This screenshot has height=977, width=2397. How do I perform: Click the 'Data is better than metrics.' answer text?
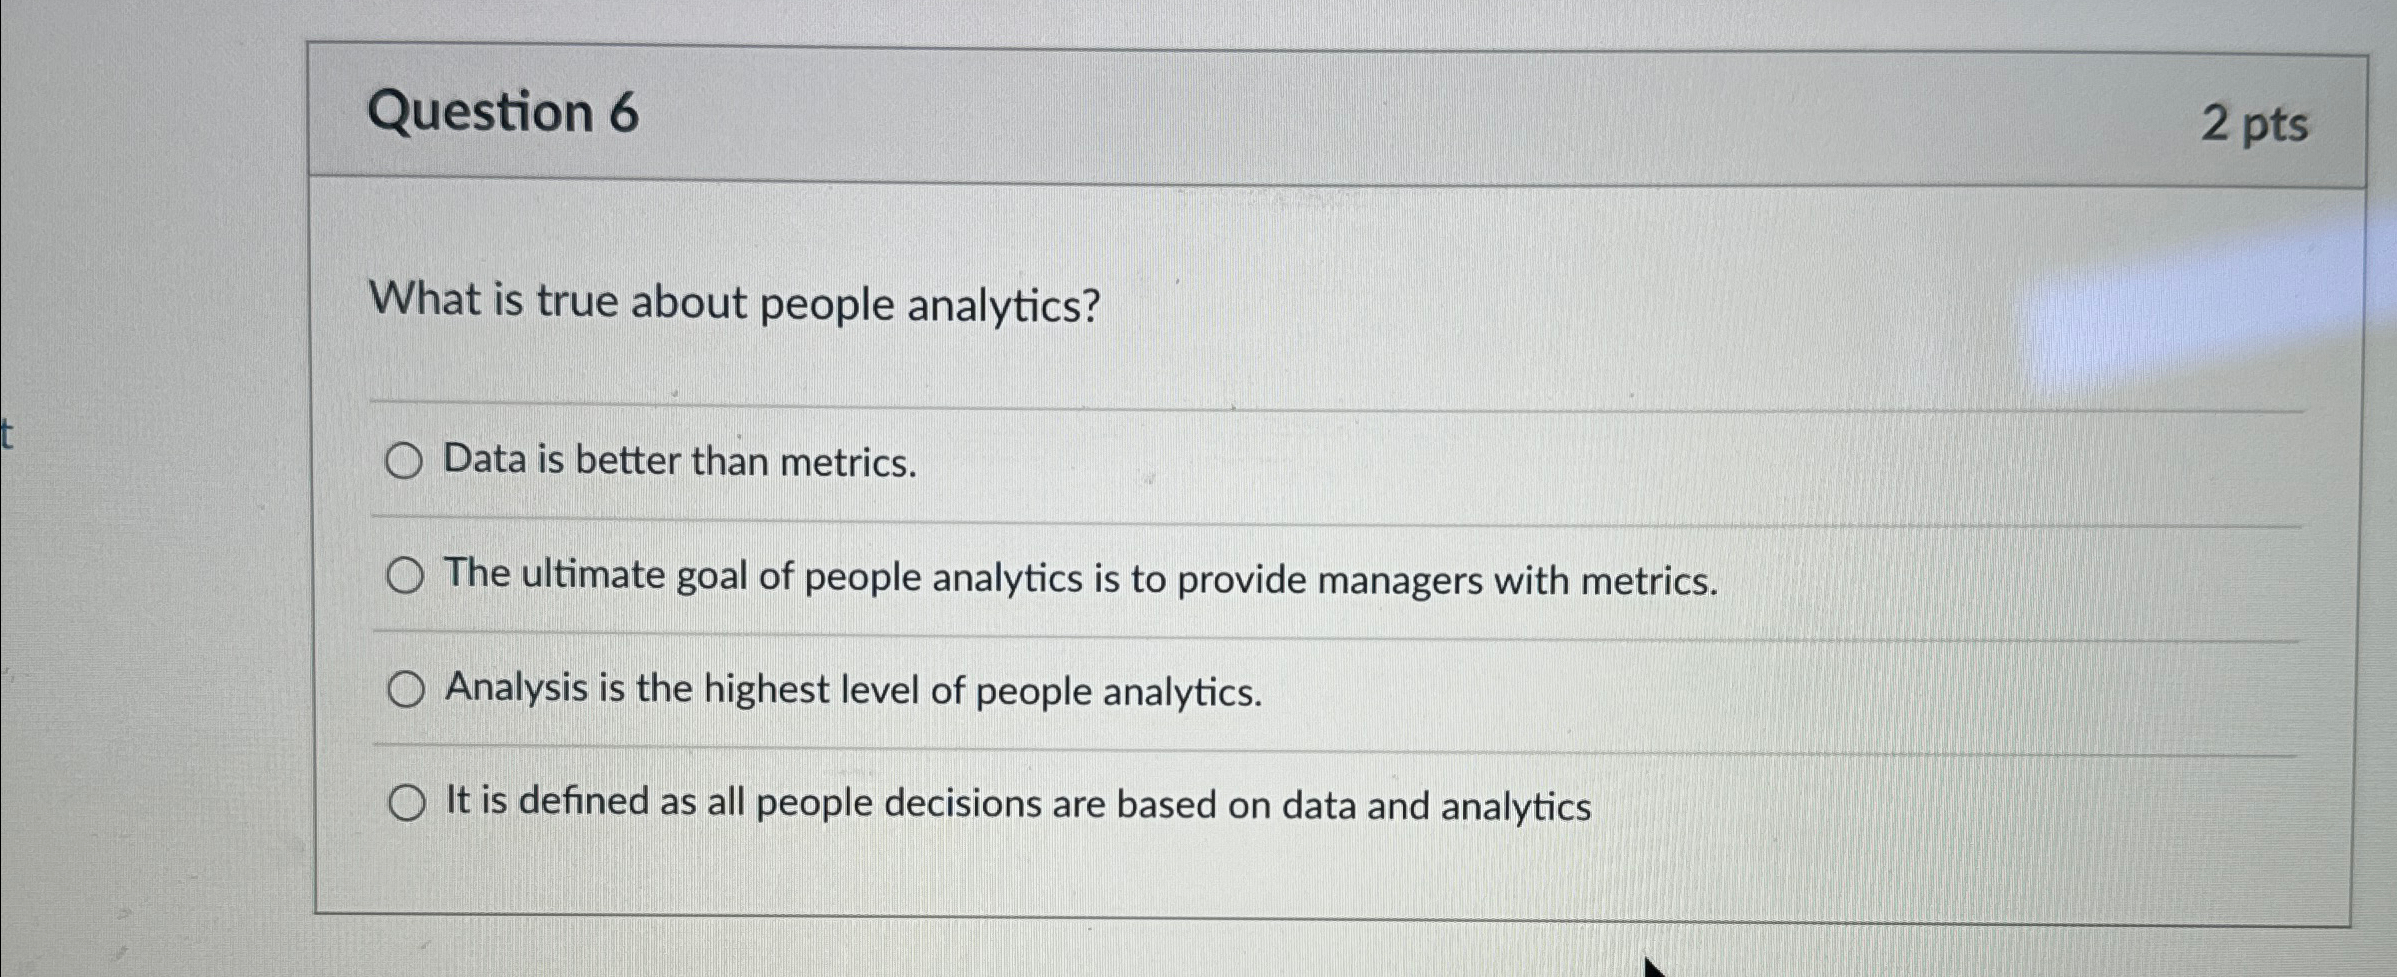tap(680, 462)
